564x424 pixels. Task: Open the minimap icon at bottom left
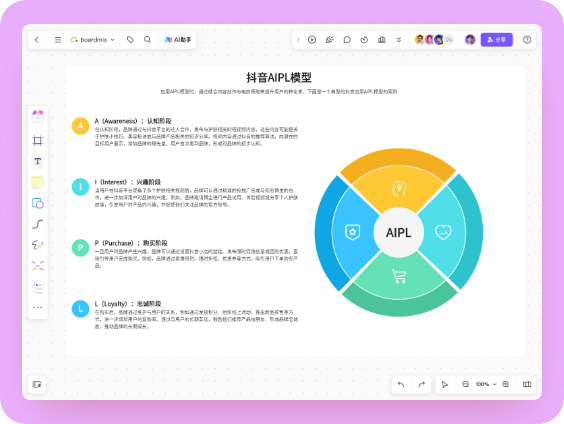37,384
